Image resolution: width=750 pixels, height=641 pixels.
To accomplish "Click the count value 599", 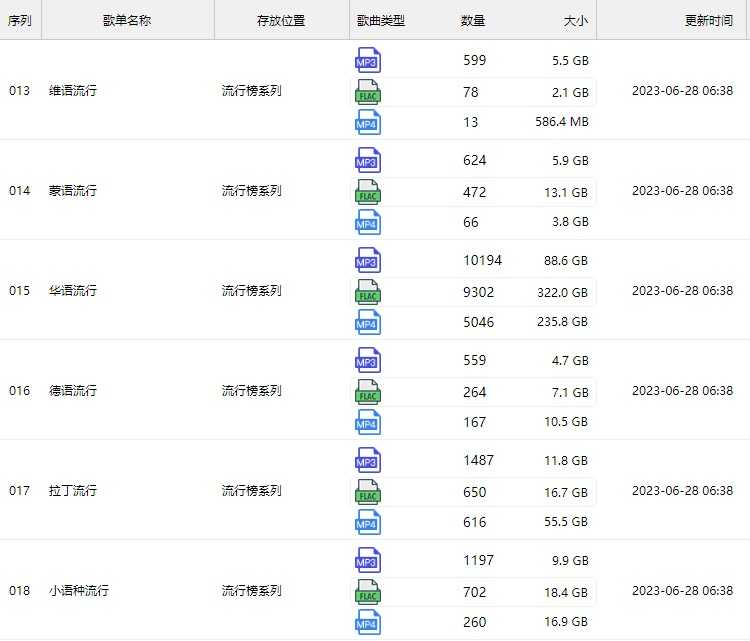I will [x=474, y=60].
